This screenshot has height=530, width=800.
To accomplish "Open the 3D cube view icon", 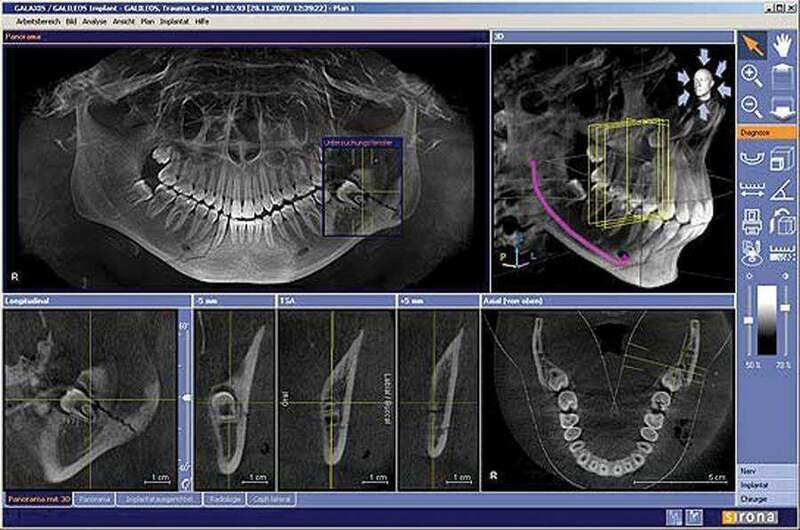I will point(782,159).
